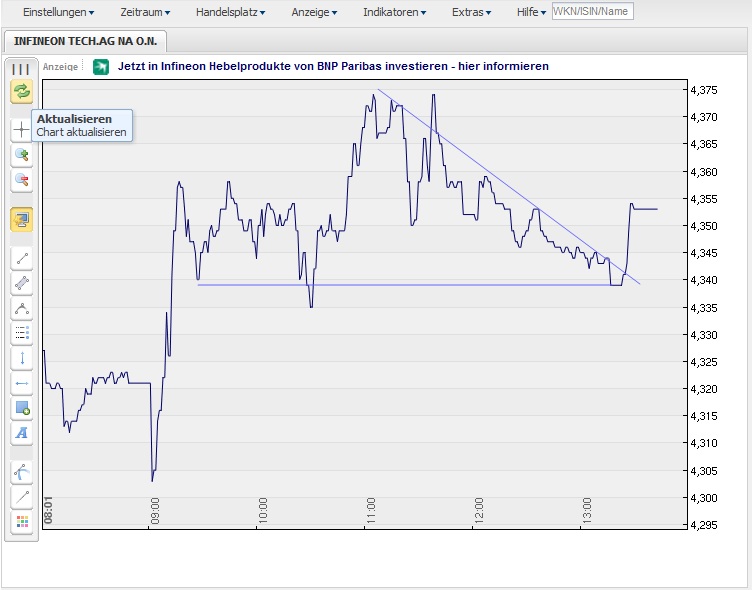Select the arc curve drawing tool
Image resolution: width=752 pixels, height=590 pixels.
point(22,309)
